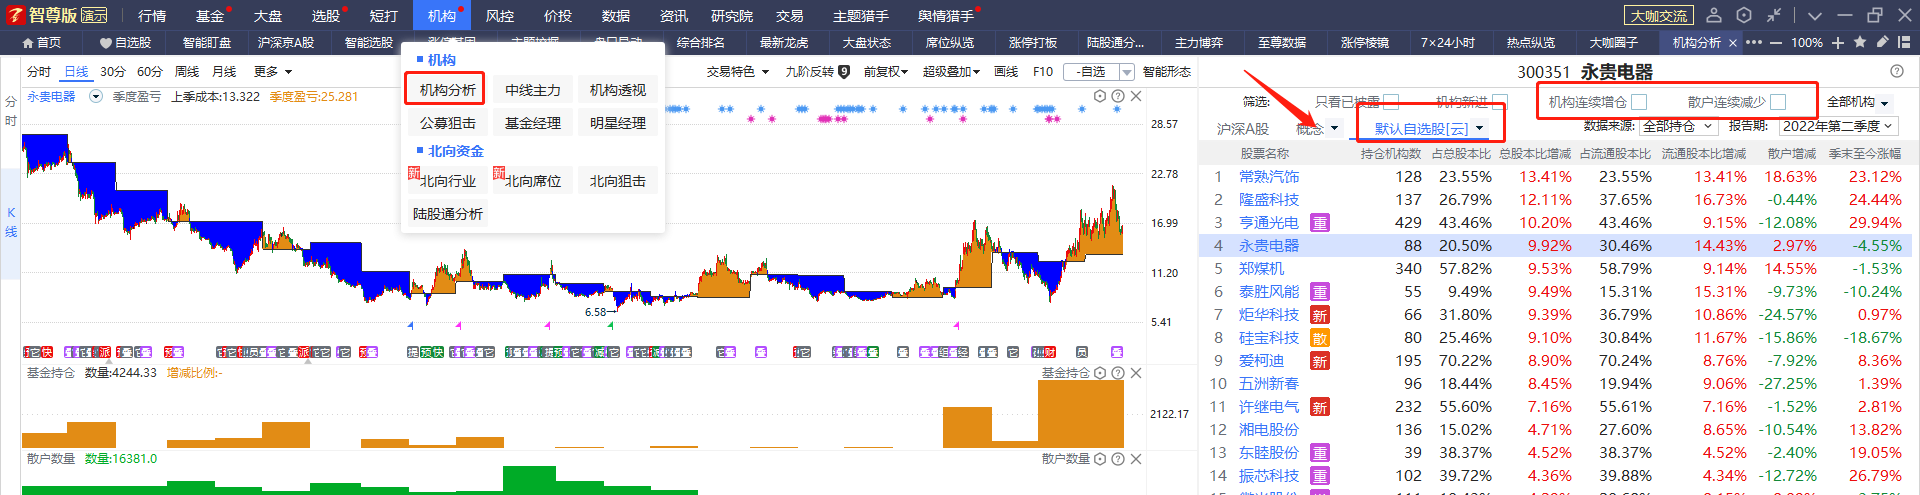The width and height of the screenshot is (1920, 495).
Task: Open help icon of 基金持仓 panel
Action: [1118, 373]
